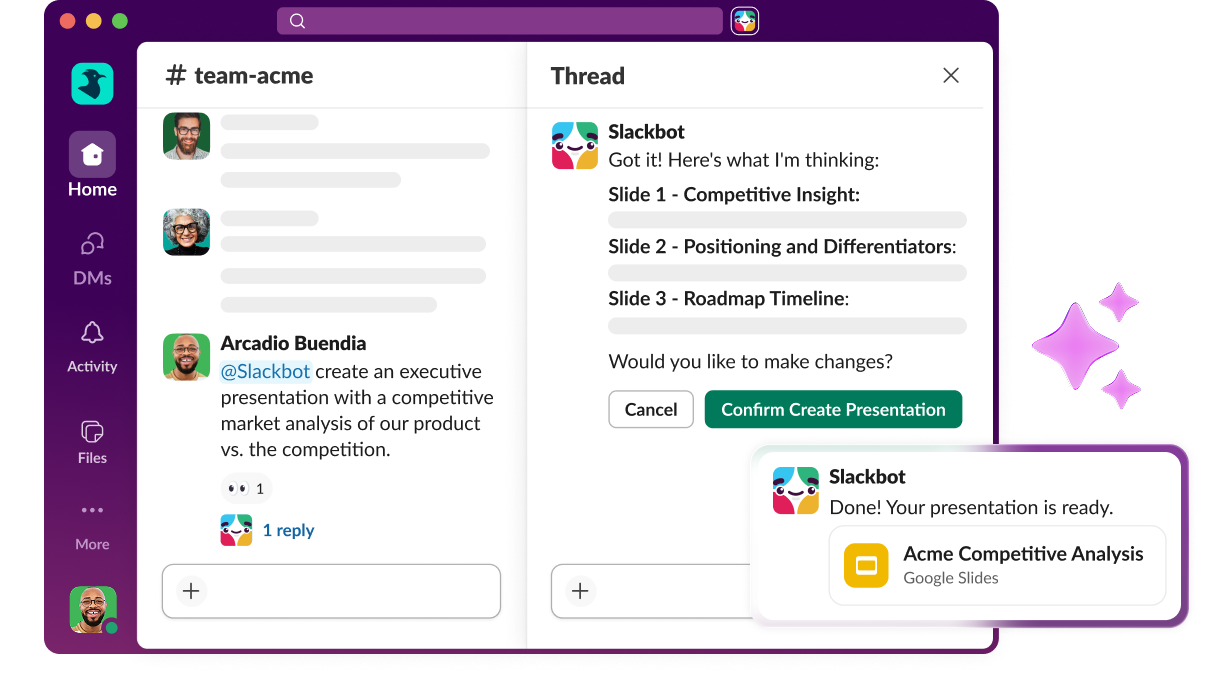Click the Slackbot name in thread

[x=646, y=131]
